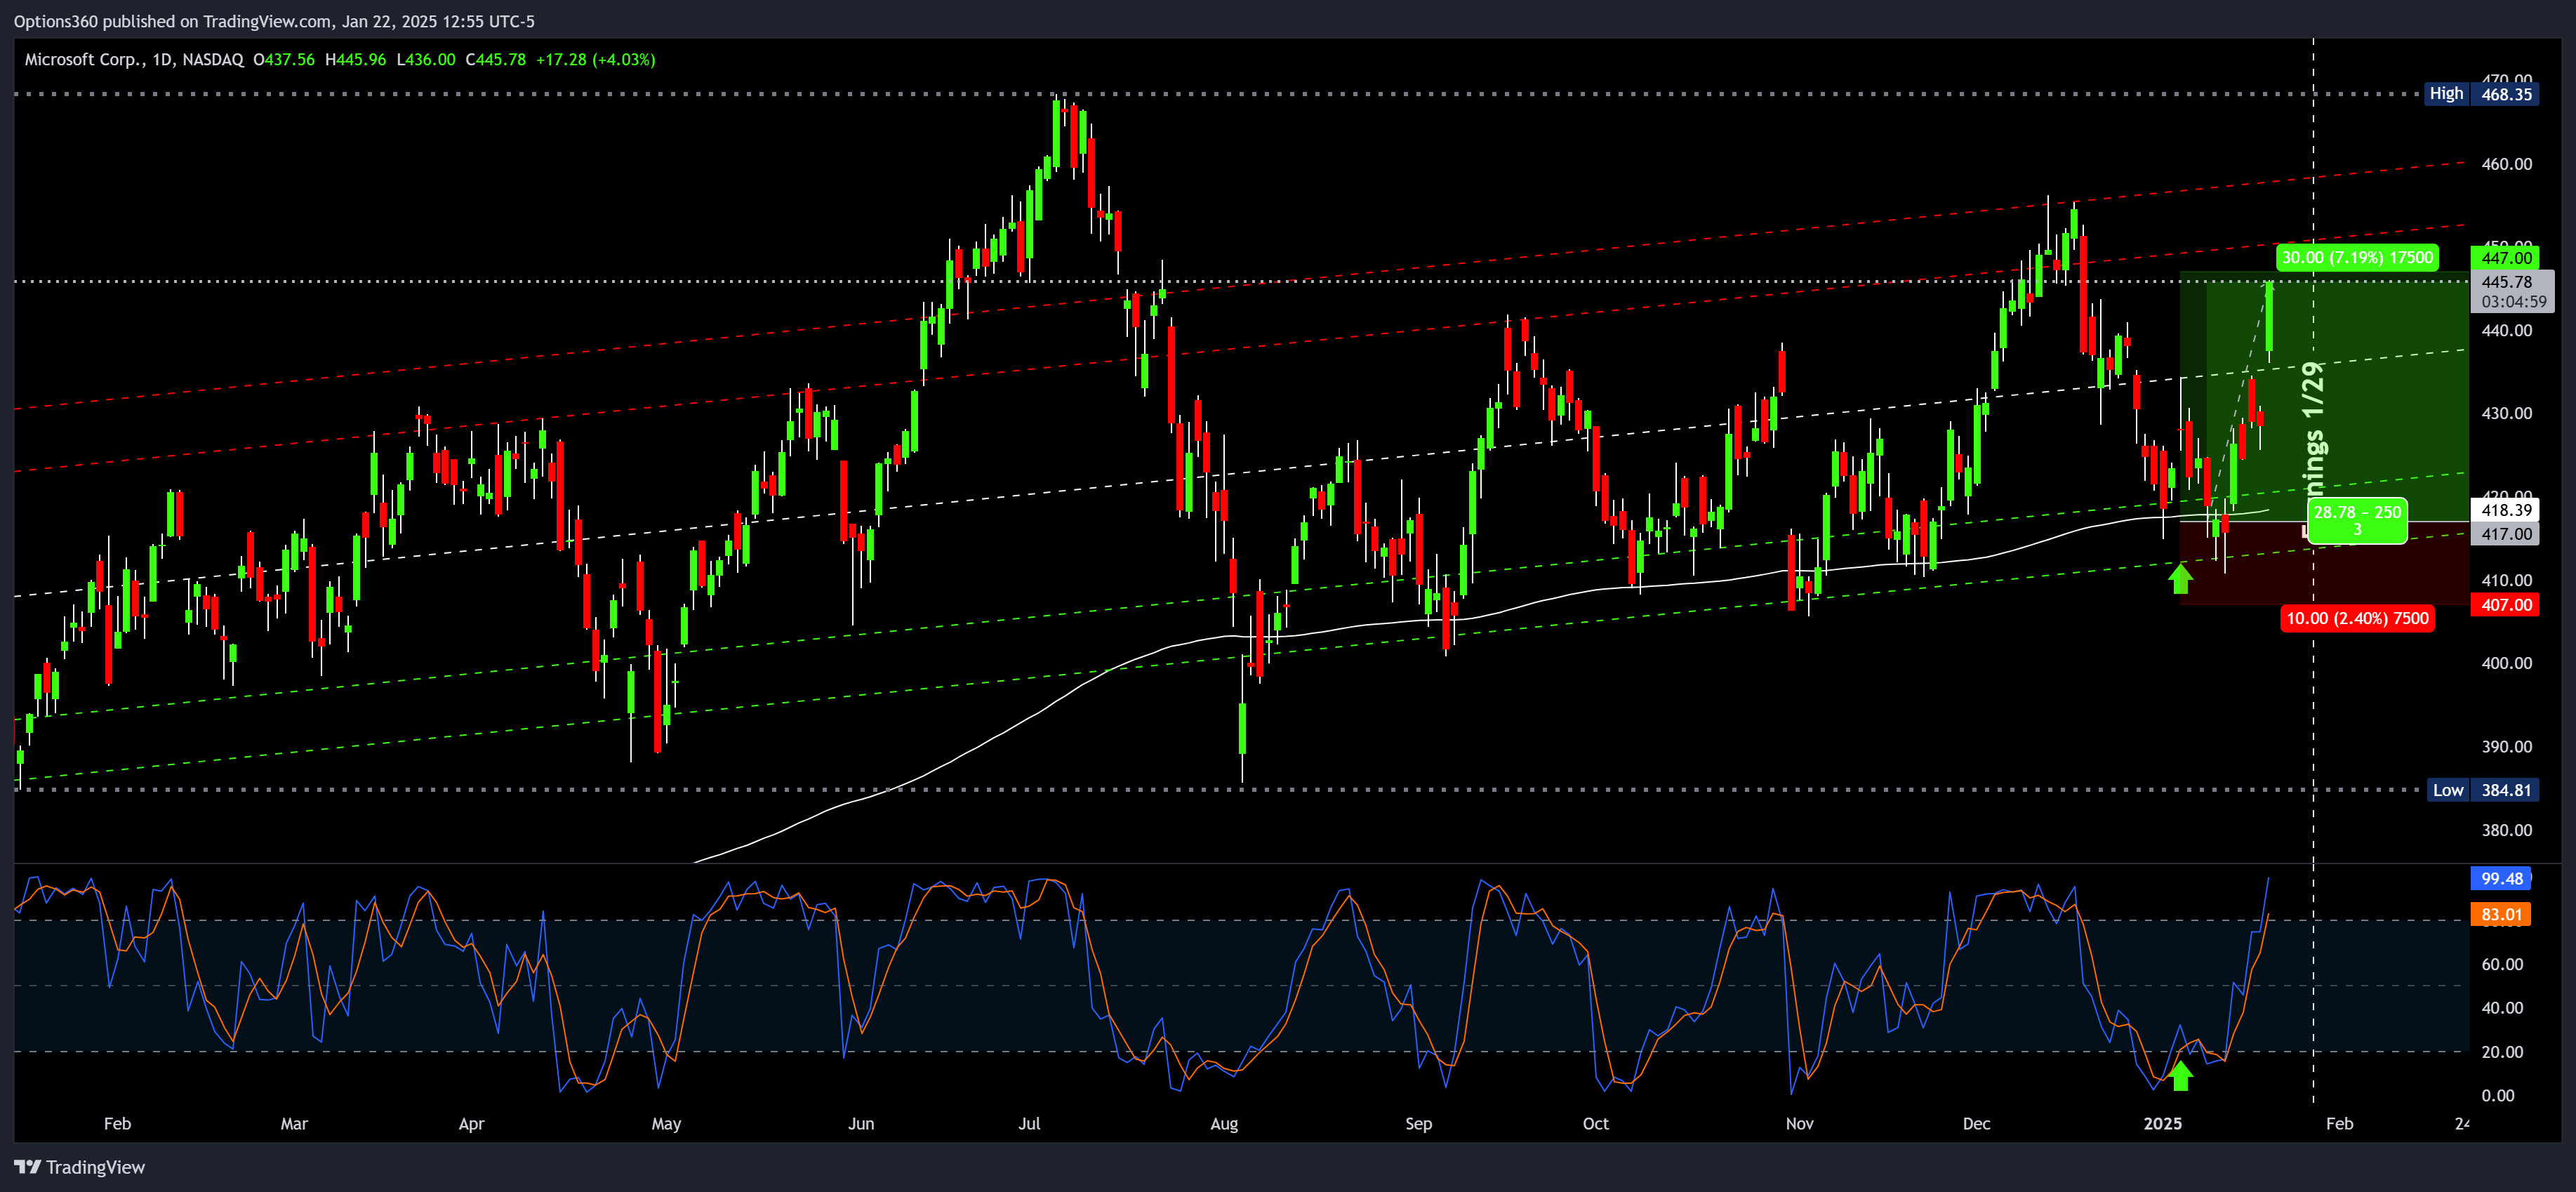Click the Nov label on the time axis
Image resolution: width=2576 pixels, height=1192 pixels.
1799,1124
